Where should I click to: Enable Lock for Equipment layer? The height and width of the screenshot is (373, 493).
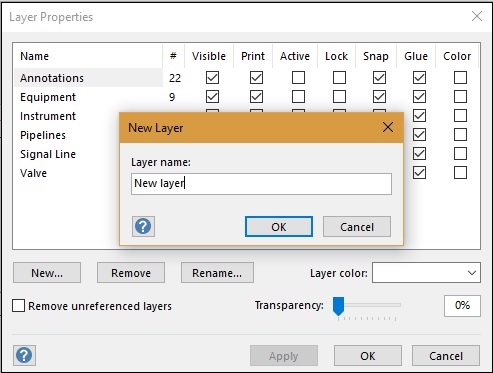coord(339,97)
